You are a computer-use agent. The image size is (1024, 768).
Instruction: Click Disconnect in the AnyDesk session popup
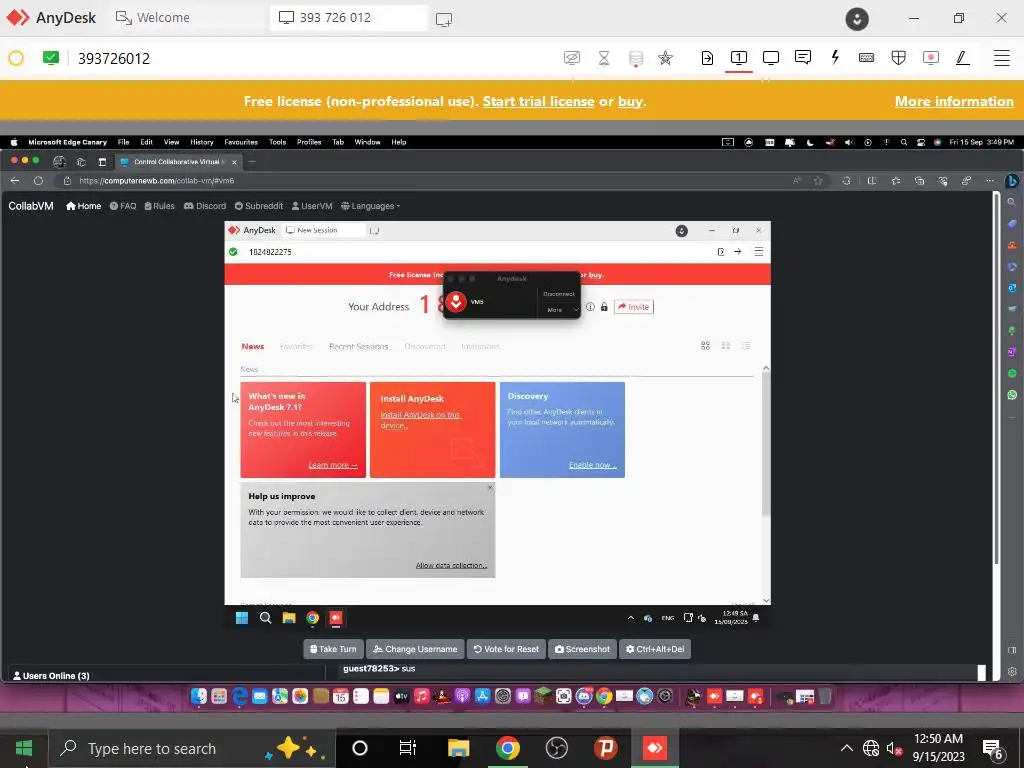[x=559, y=294]
